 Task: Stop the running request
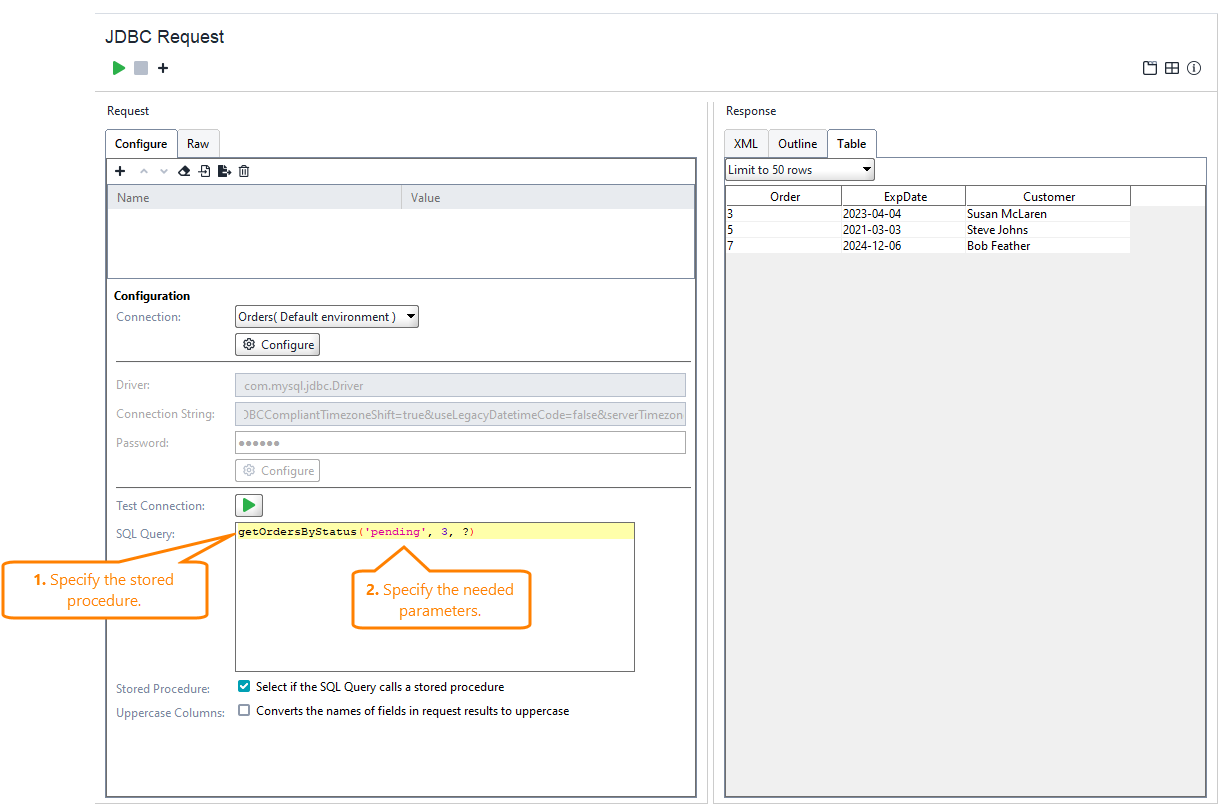[140, 68]
